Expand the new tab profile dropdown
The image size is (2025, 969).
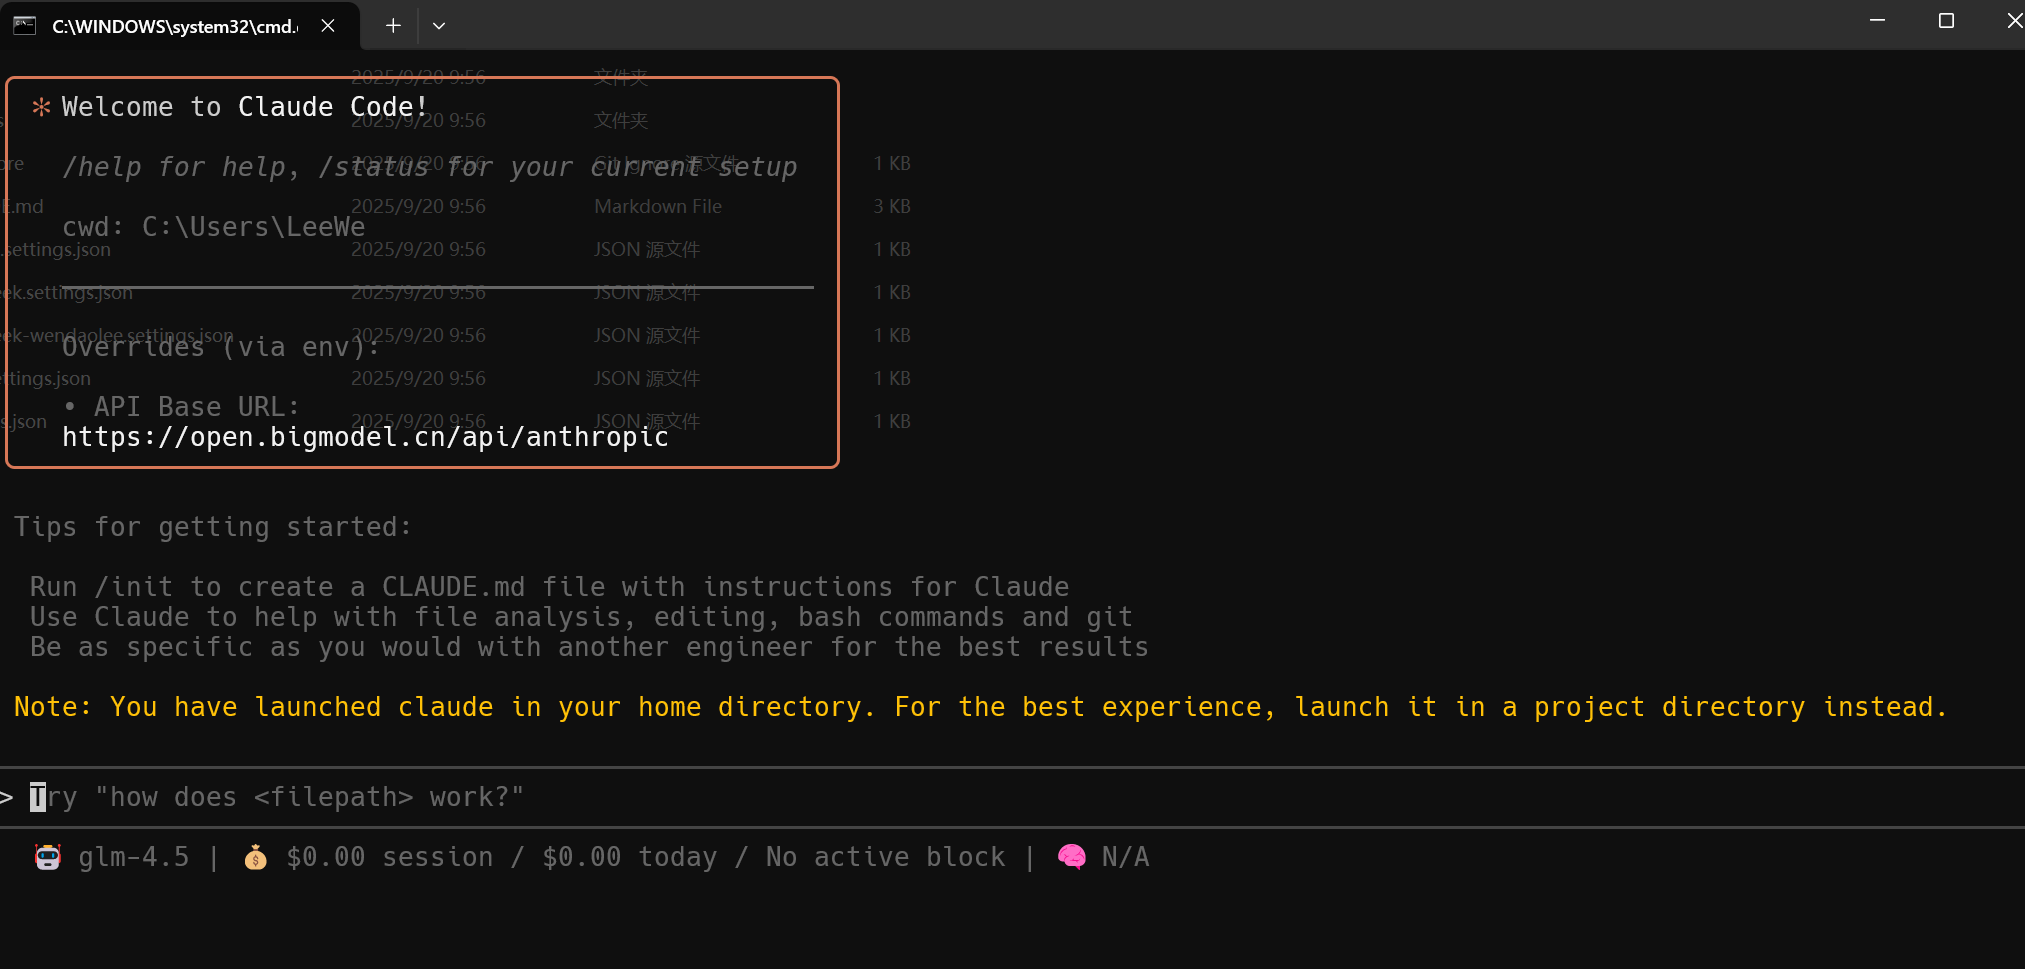click(x=439, y=26)
